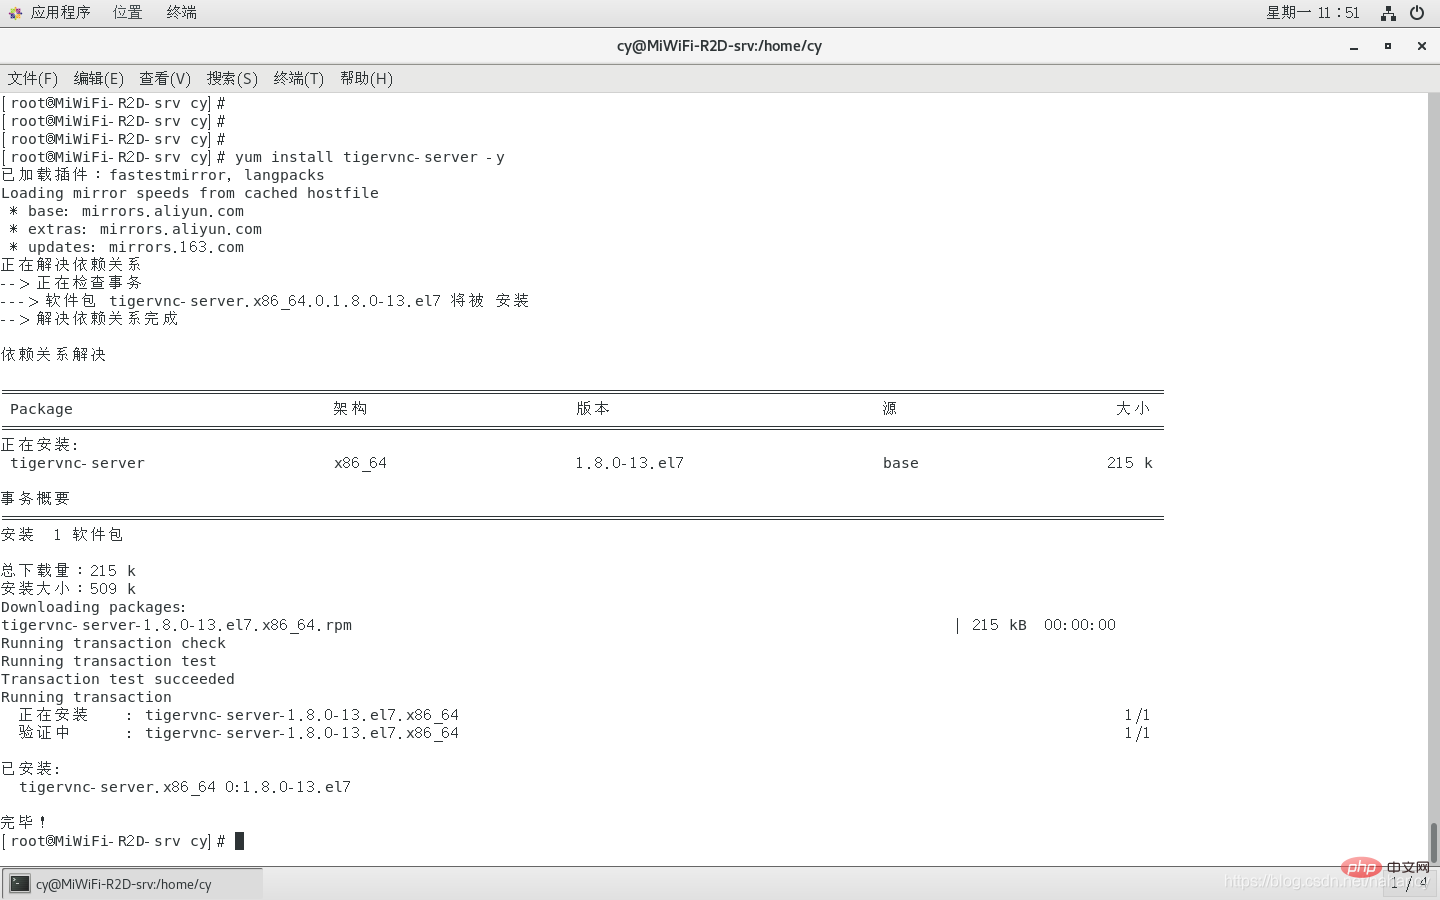Click the 'base' repository value
The width and height of the screenshot is (1440, 900).
click(900, 463)
